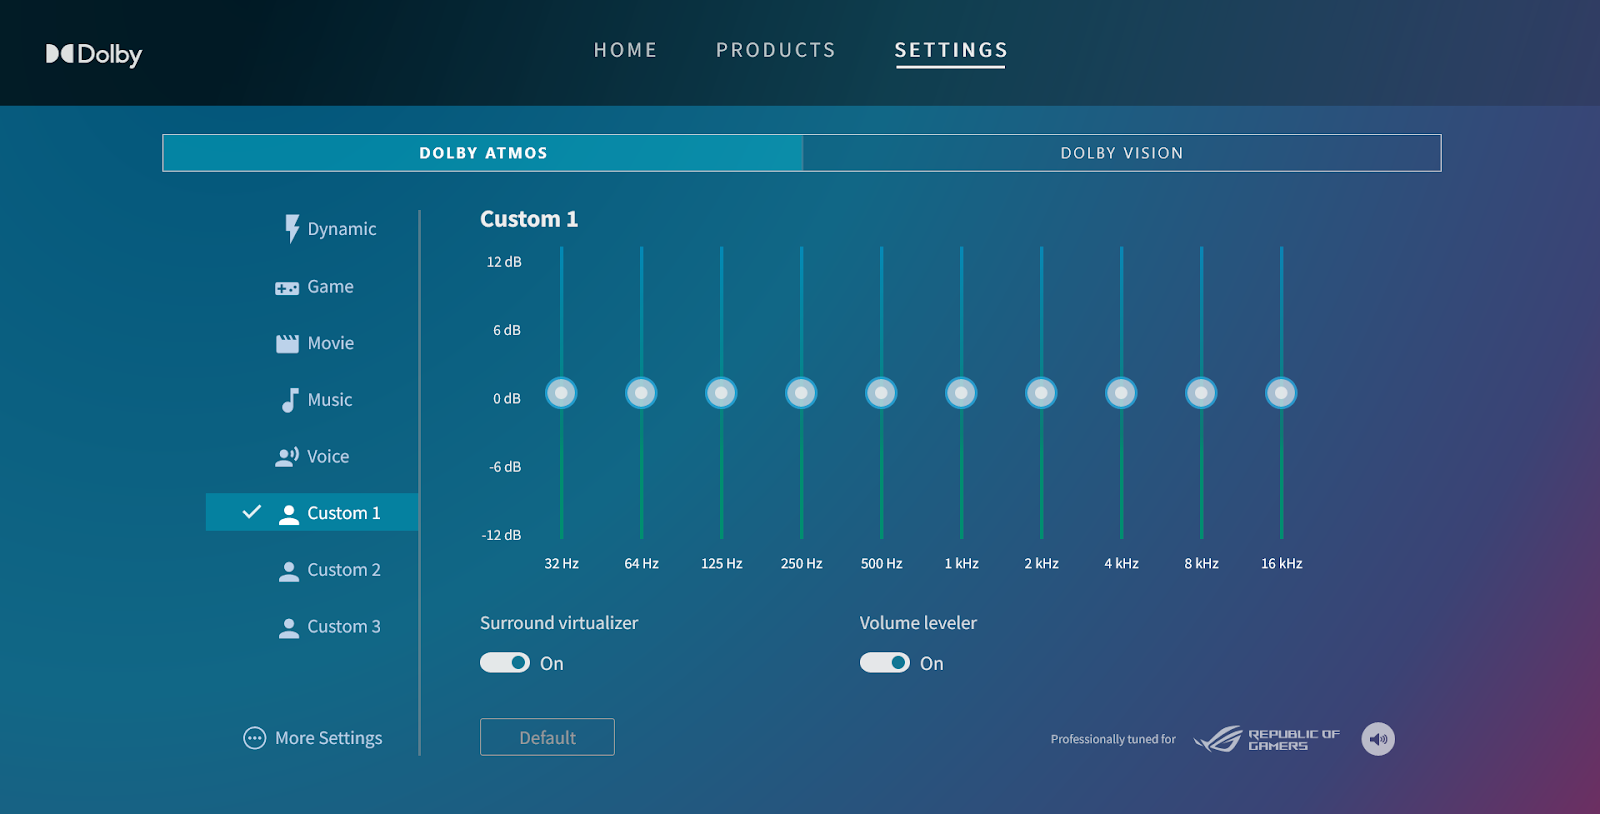Click the 1 kHz frequency label
Viewport: 1600px width, 814px height.
pyautogui.click(x=962, y=564)
